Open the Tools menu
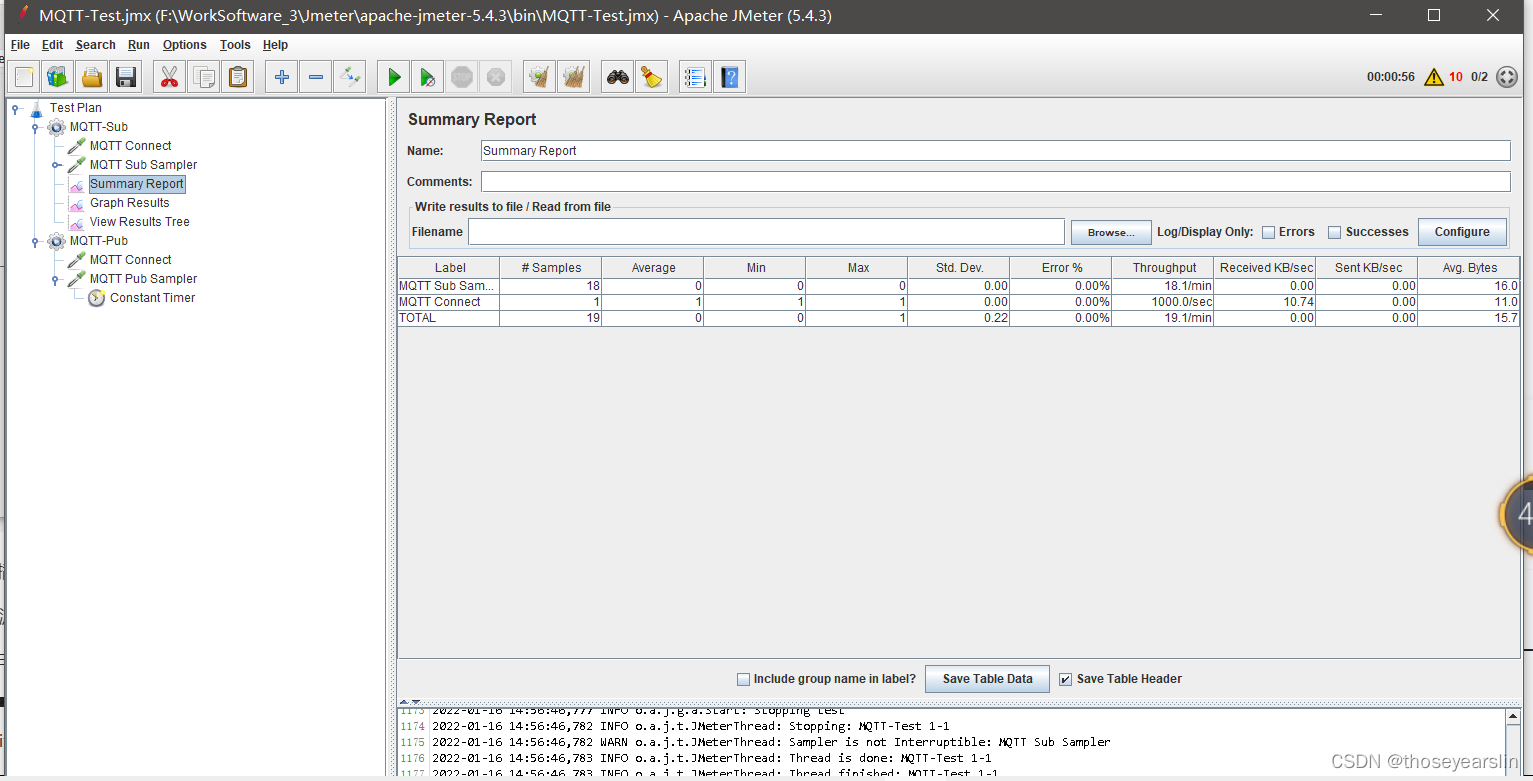The image size is (1533, 781). click(x=235, y=45)
